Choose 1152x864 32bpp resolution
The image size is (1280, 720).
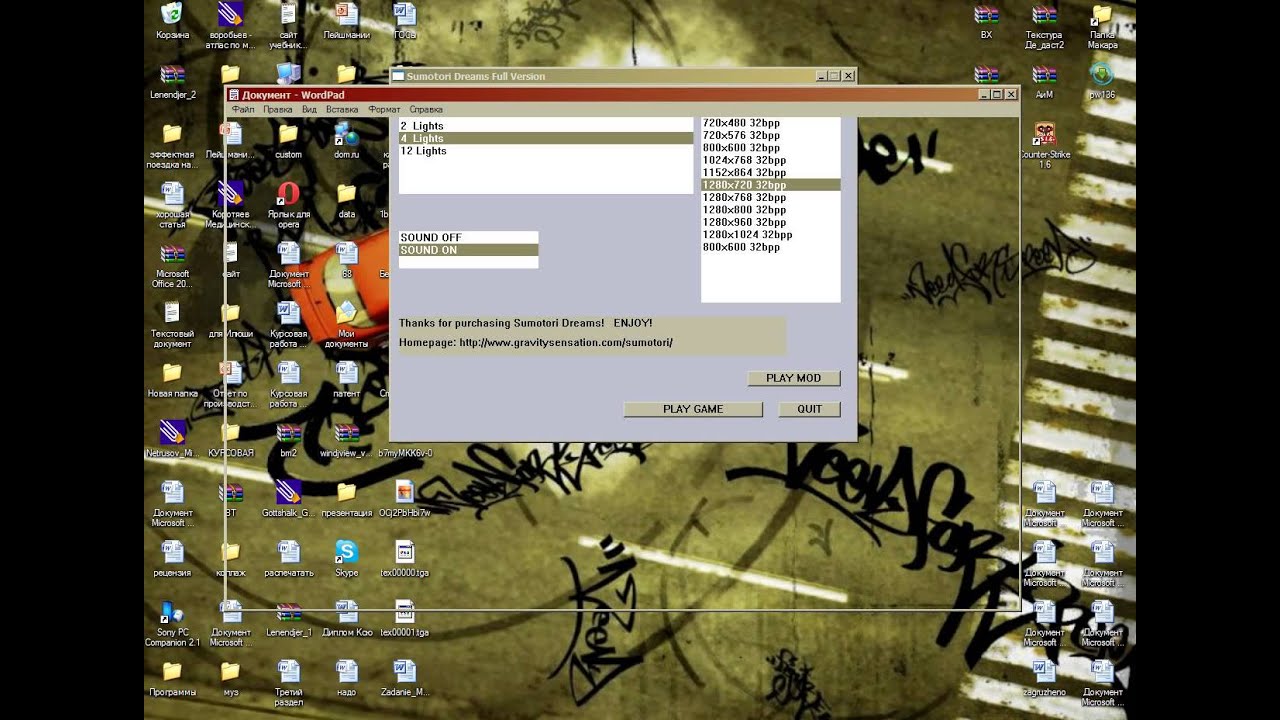[771, 172]
